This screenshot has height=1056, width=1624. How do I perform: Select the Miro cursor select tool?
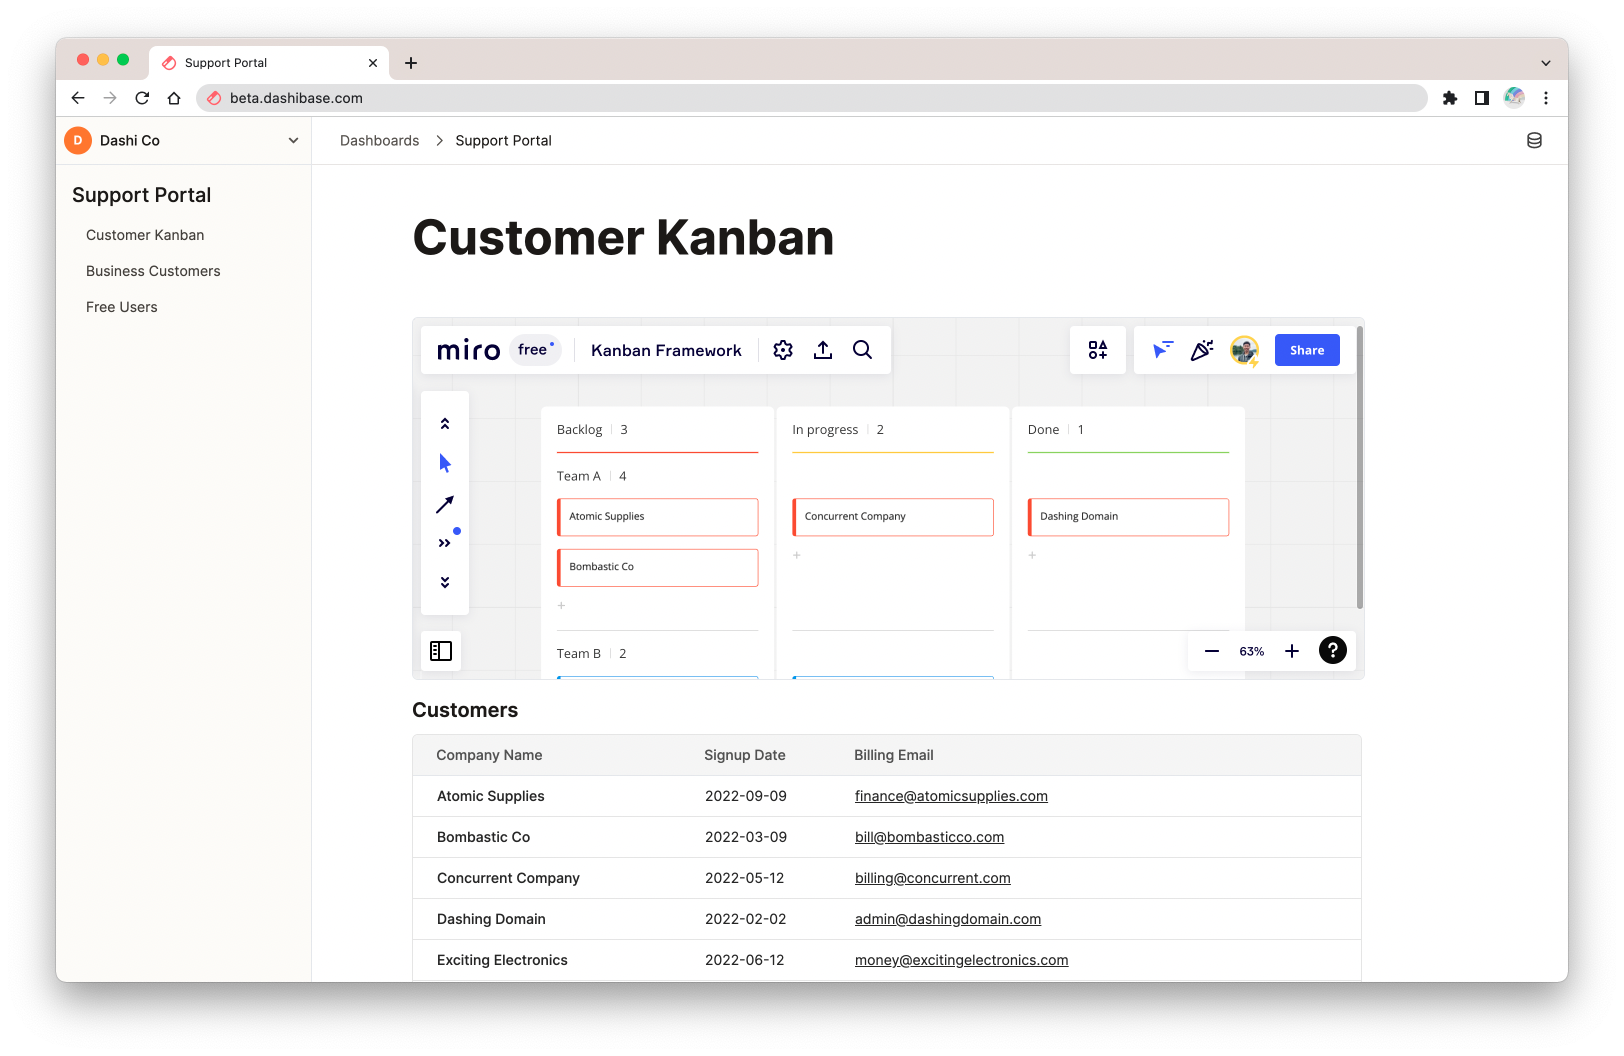point(445,463)
